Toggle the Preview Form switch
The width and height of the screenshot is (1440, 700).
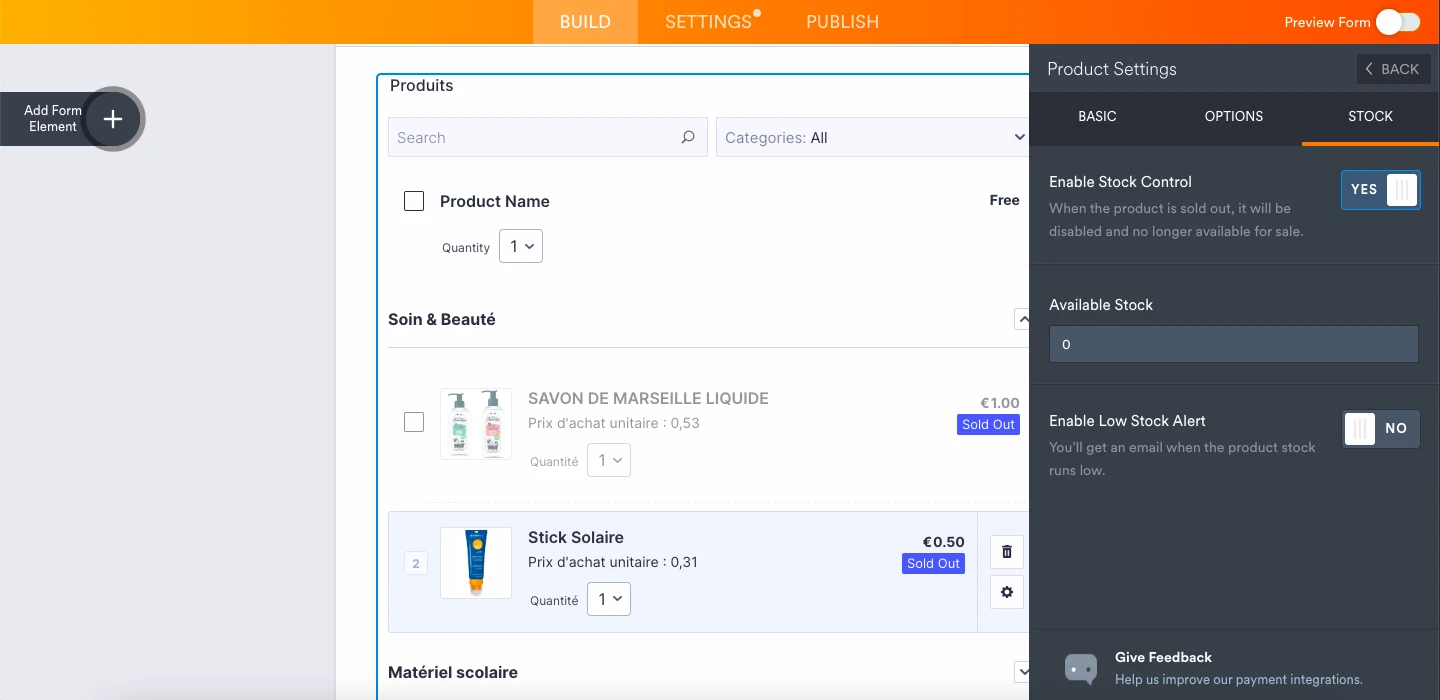click(x=1397, y=22)
